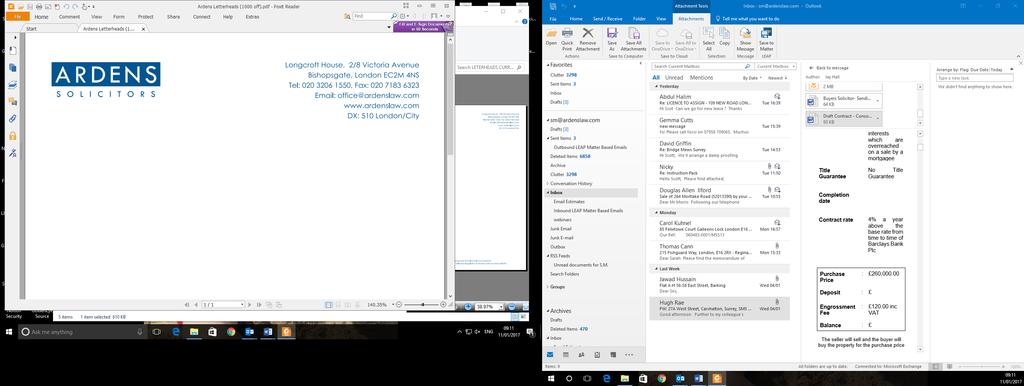This screenshot has width=1024, height=386.
Task: Open the By Date sort dropdown
Action: tap(752, 78)
